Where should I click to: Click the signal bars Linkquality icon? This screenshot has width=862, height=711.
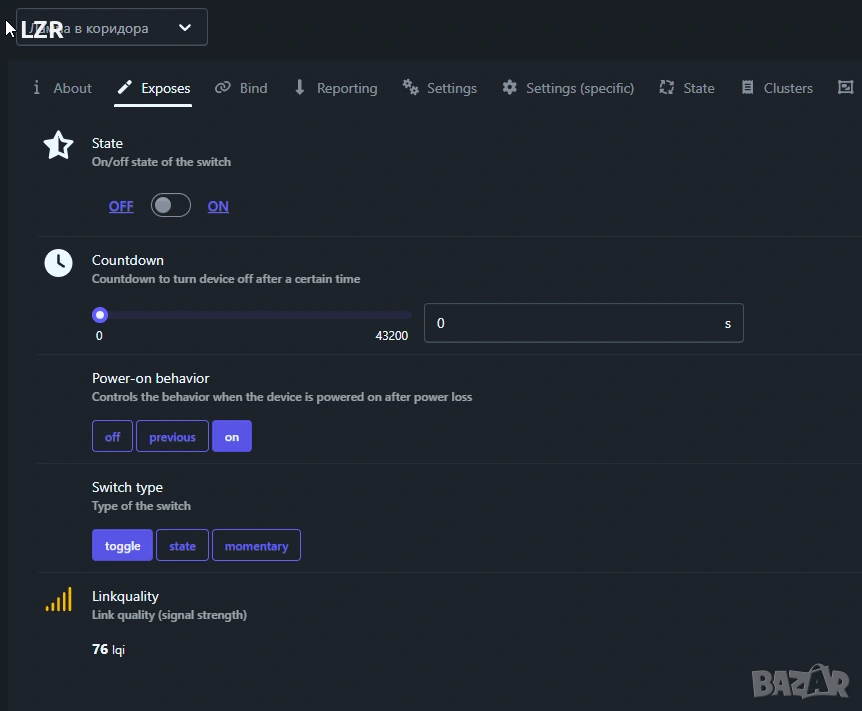(59, 600)
